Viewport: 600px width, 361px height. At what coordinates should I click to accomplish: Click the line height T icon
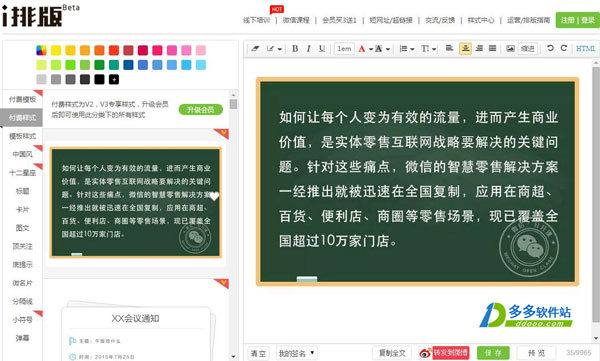[x=425, y=49]
